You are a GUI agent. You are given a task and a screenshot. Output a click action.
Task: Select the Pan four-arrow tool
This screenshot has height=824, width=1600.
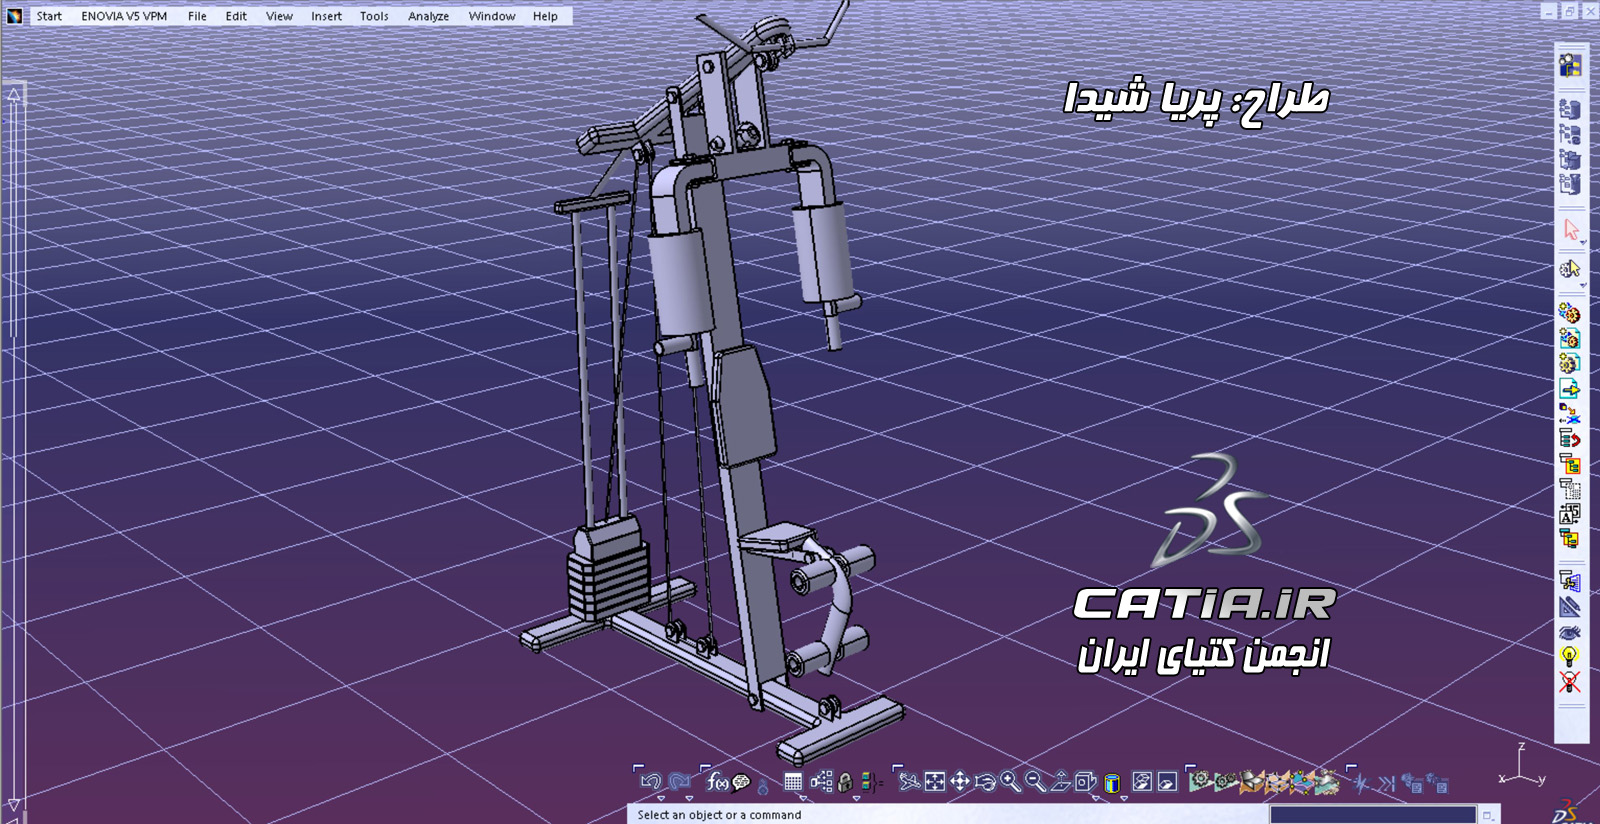[x=960, y=781]
